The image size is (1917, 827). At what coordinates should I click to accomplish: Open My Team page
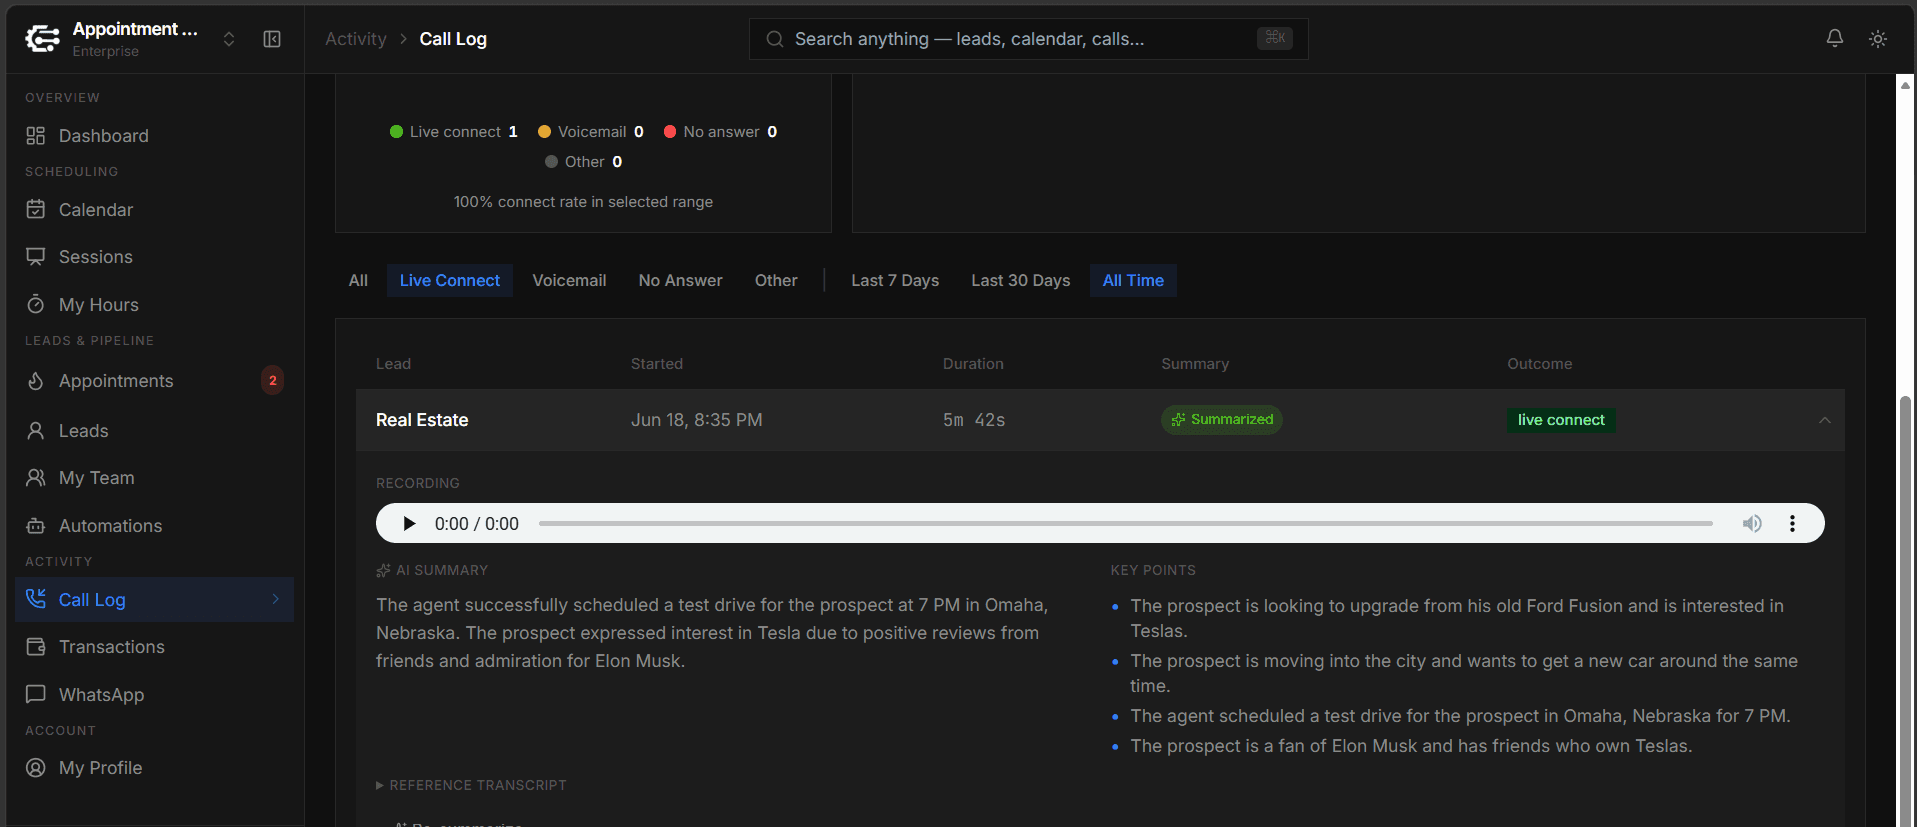[154, 478]
